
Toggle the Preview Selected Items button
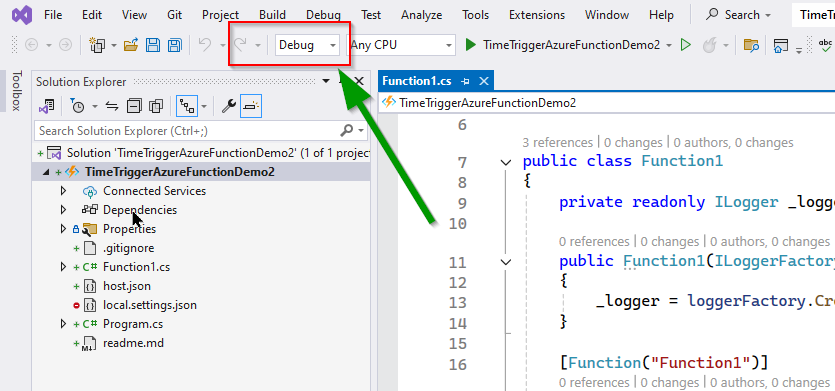(251, 107)
